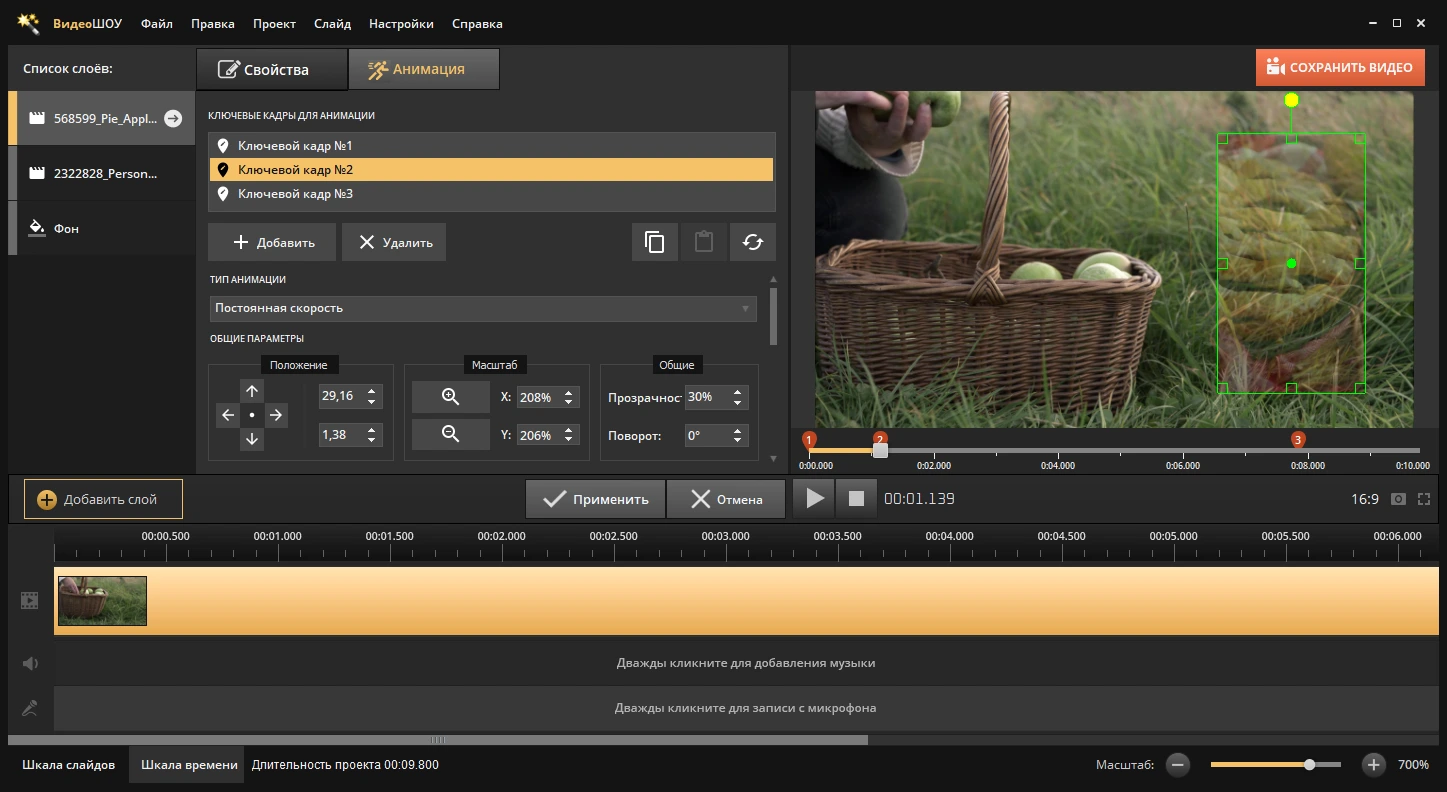This screenshot has width=1447, height=792.
Task: Click the preview timeline playhead handle
Action: click(880, 451)
